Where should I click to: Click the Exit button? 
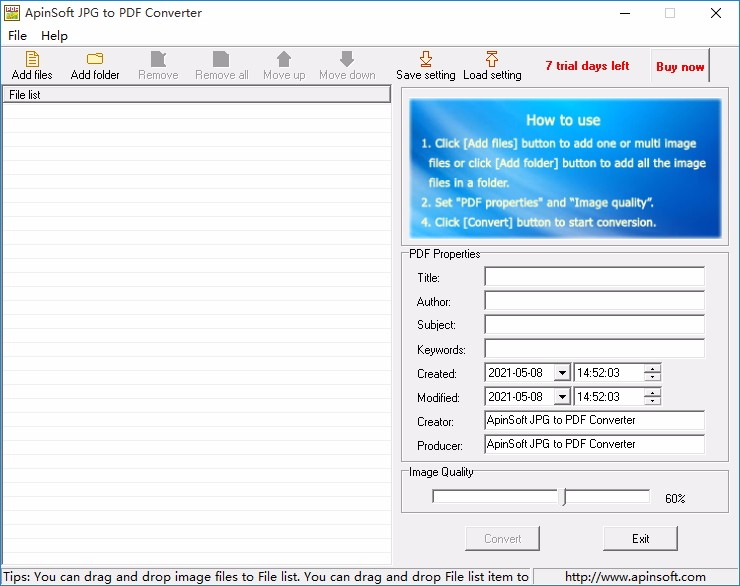click(640, 538)
